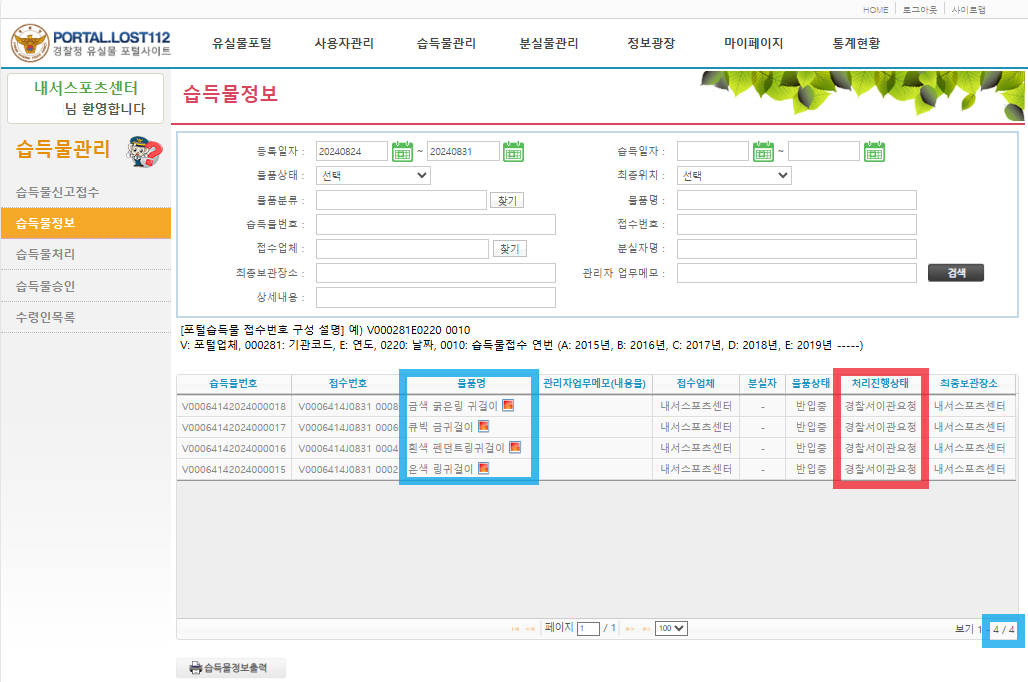The image size is (1028, 682).
Task: Open calendar for 등록일자 end date
Action: (x=513, y=152)
